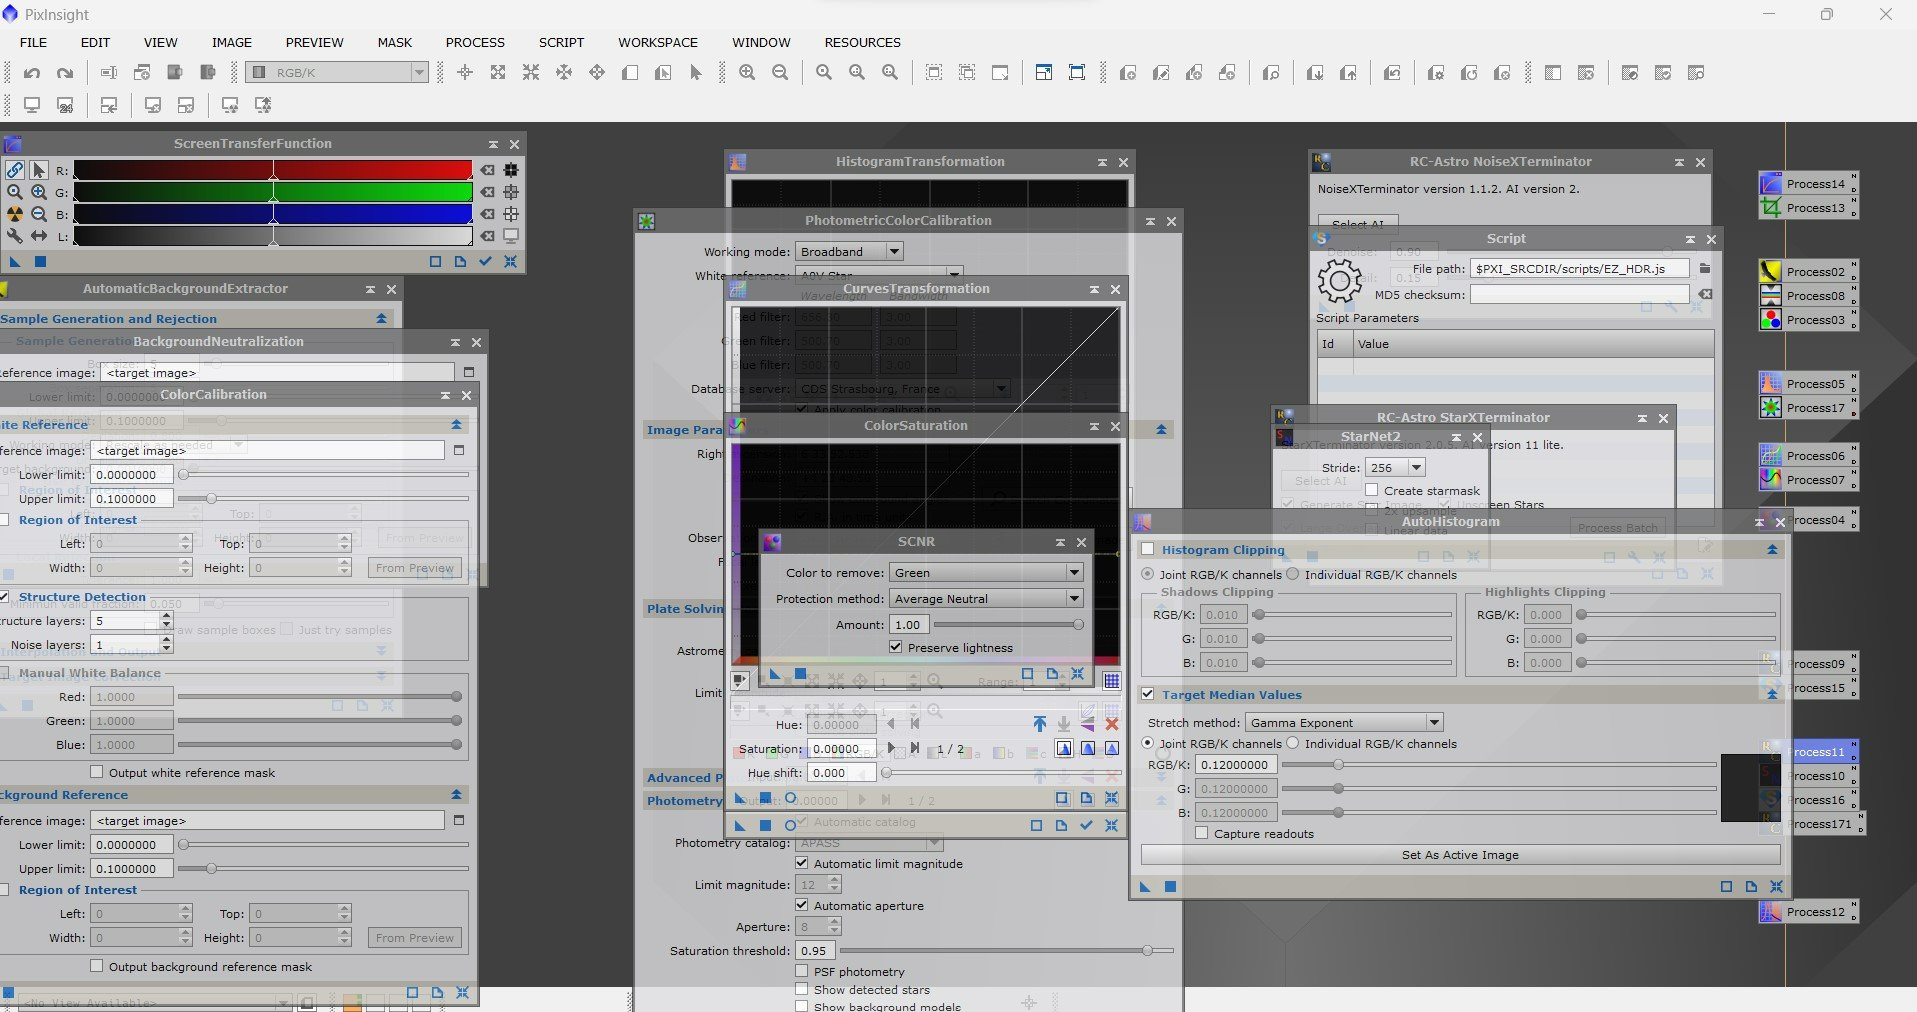
Task: Click the radioactive auto-stretch icon in ScreenTransferFunction
Action: [15, 214]
